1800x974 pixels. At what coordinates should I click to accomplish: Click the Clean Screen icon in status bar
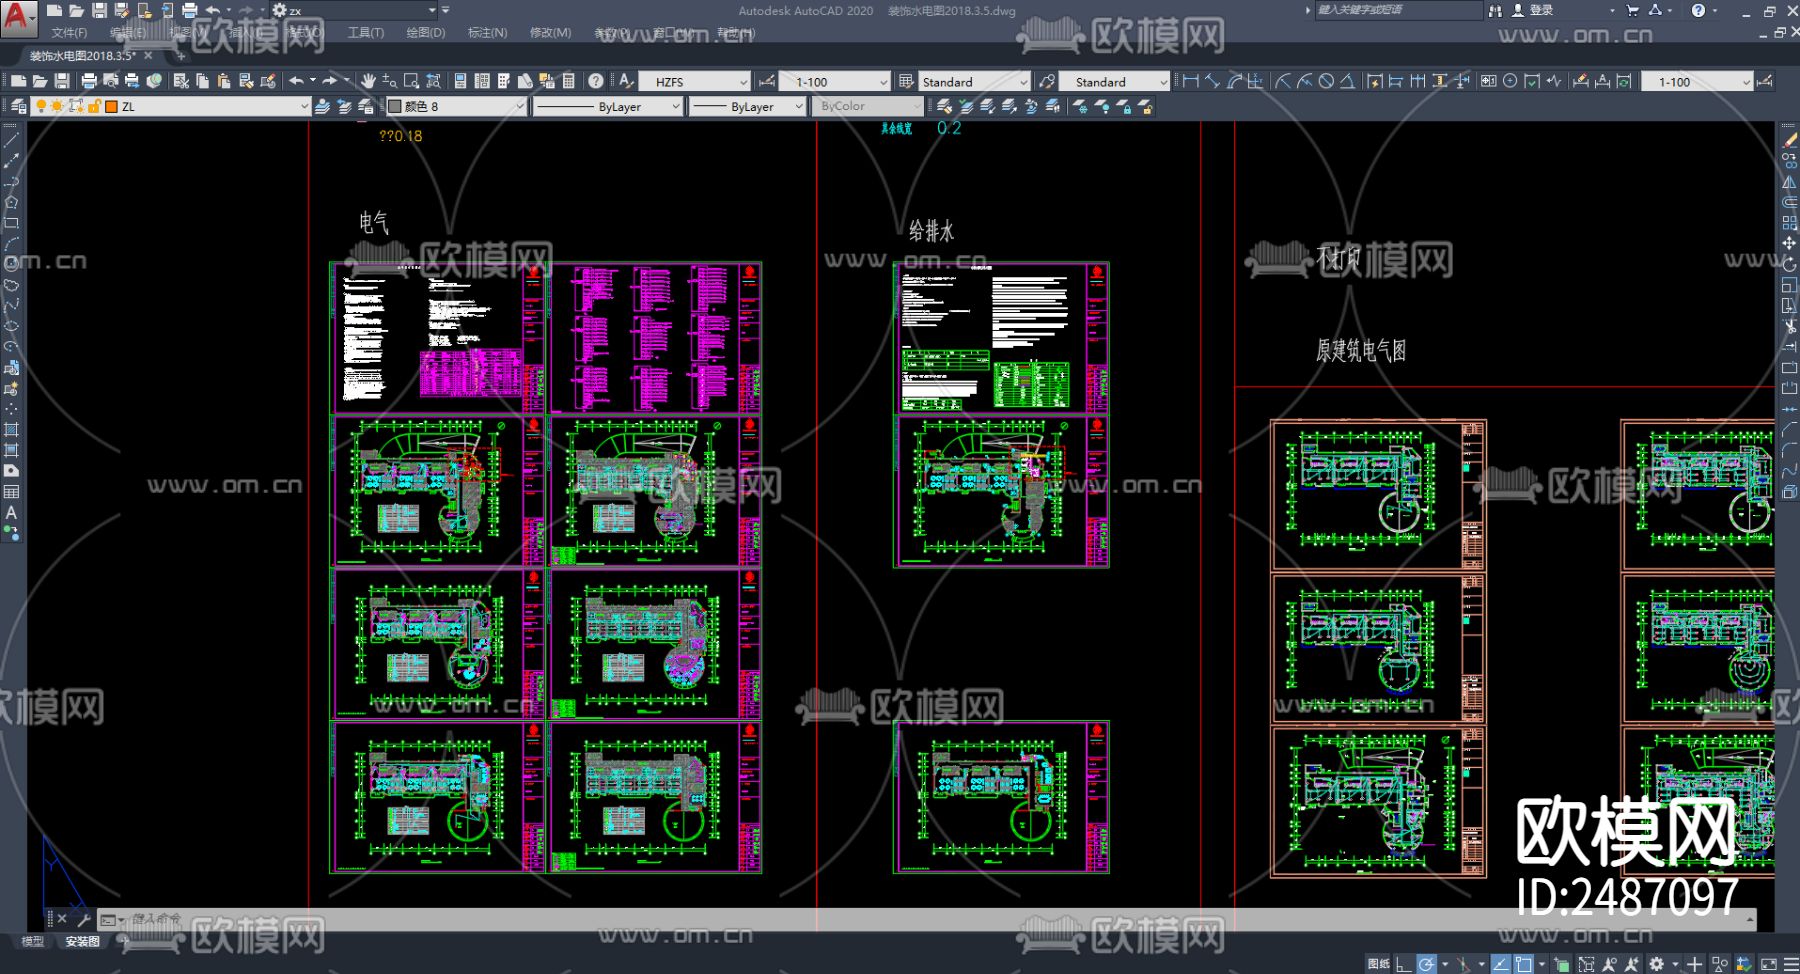click(1768, 964)
